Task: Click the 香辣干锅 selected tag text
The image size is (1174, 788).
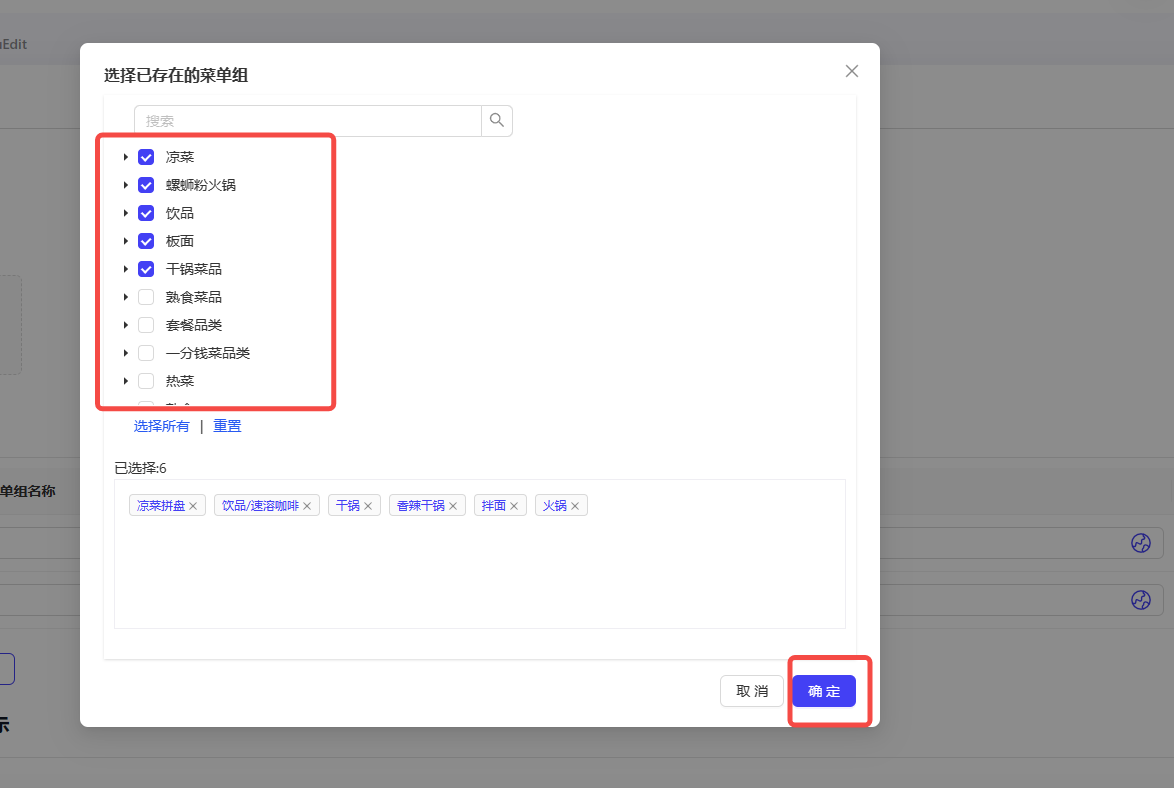Action: [x=421, y=506]
